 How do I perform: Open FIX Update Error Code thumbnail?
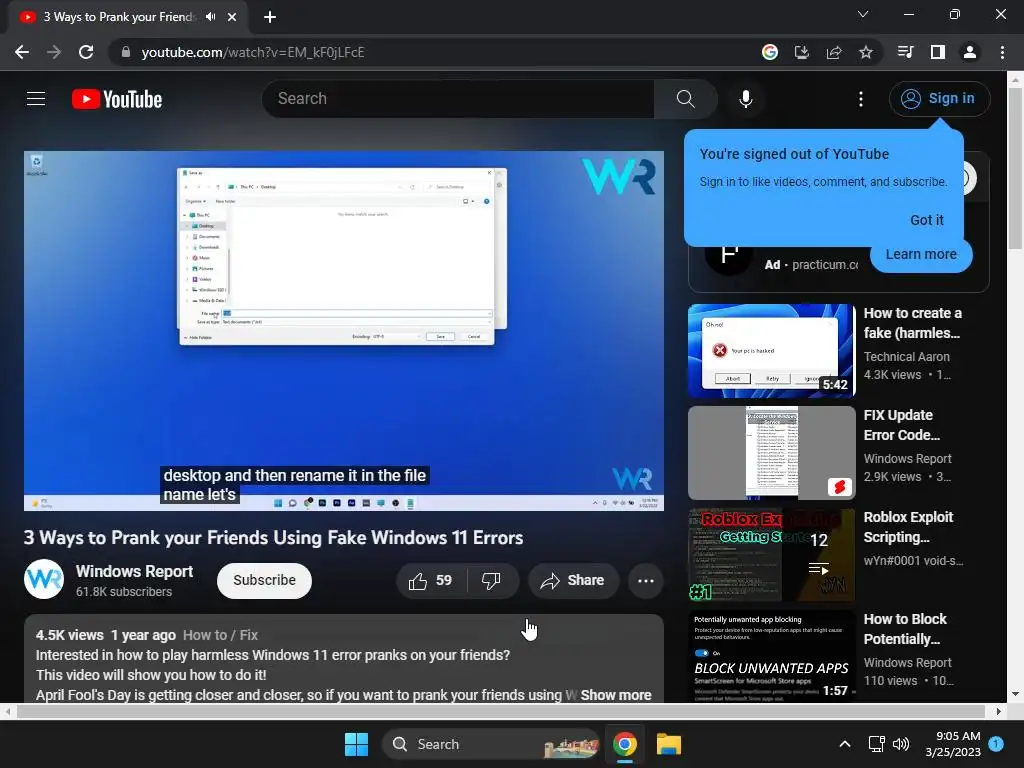(771, 453)
